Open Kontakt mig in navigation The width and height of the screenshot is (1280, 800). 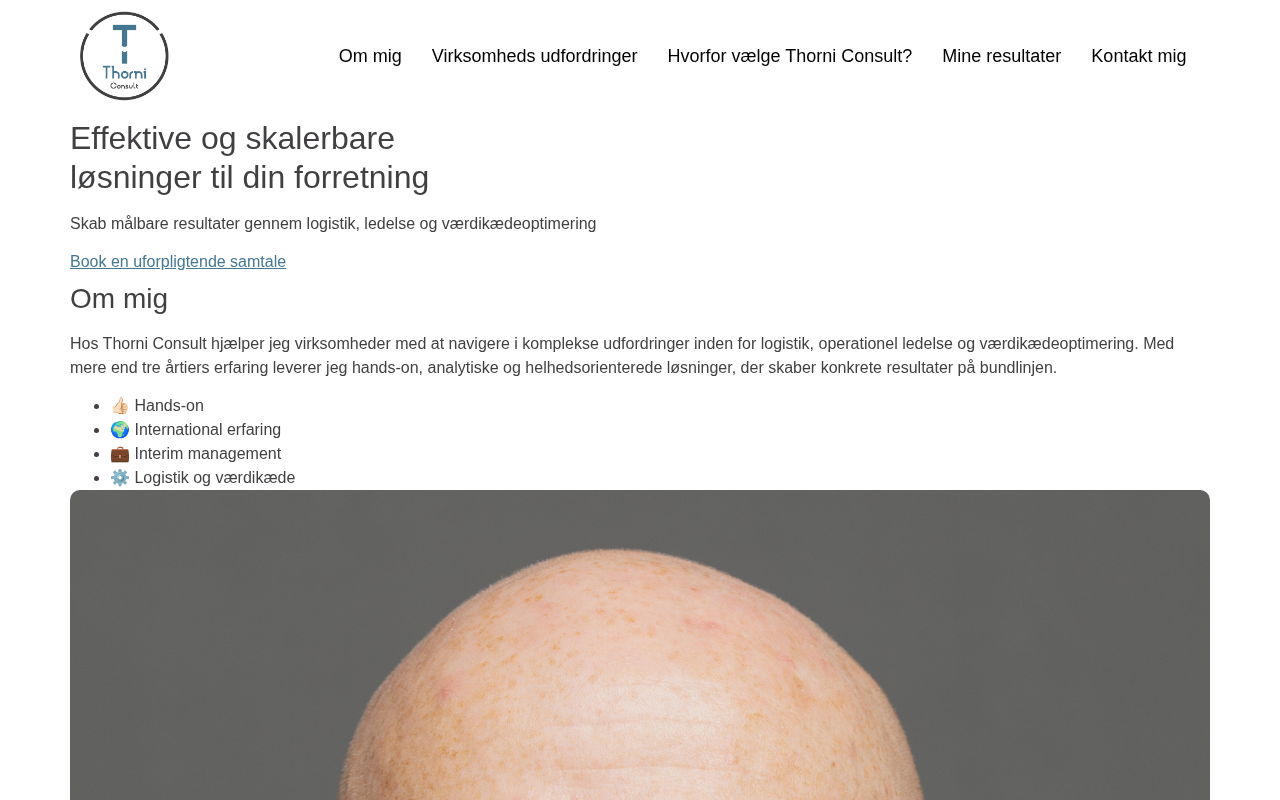point(1138,56)
